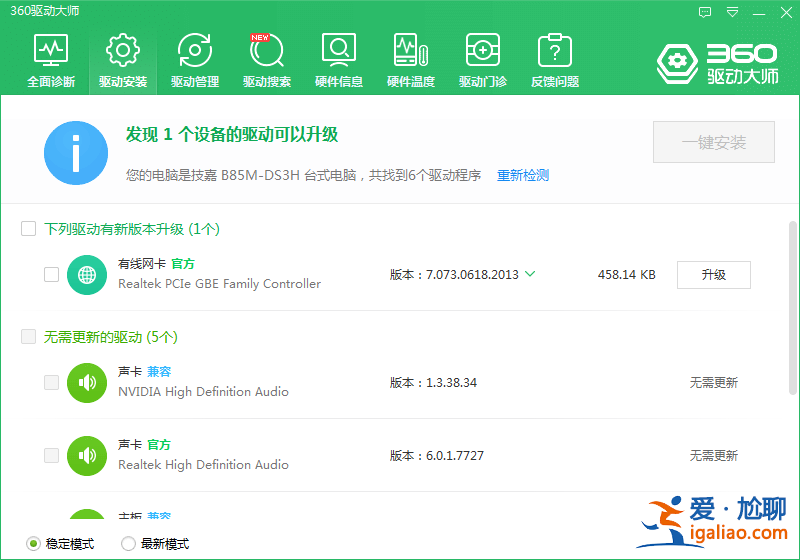Close the 360驱动大师 window
Screen dimensions: 800x560
click(786, 12)
